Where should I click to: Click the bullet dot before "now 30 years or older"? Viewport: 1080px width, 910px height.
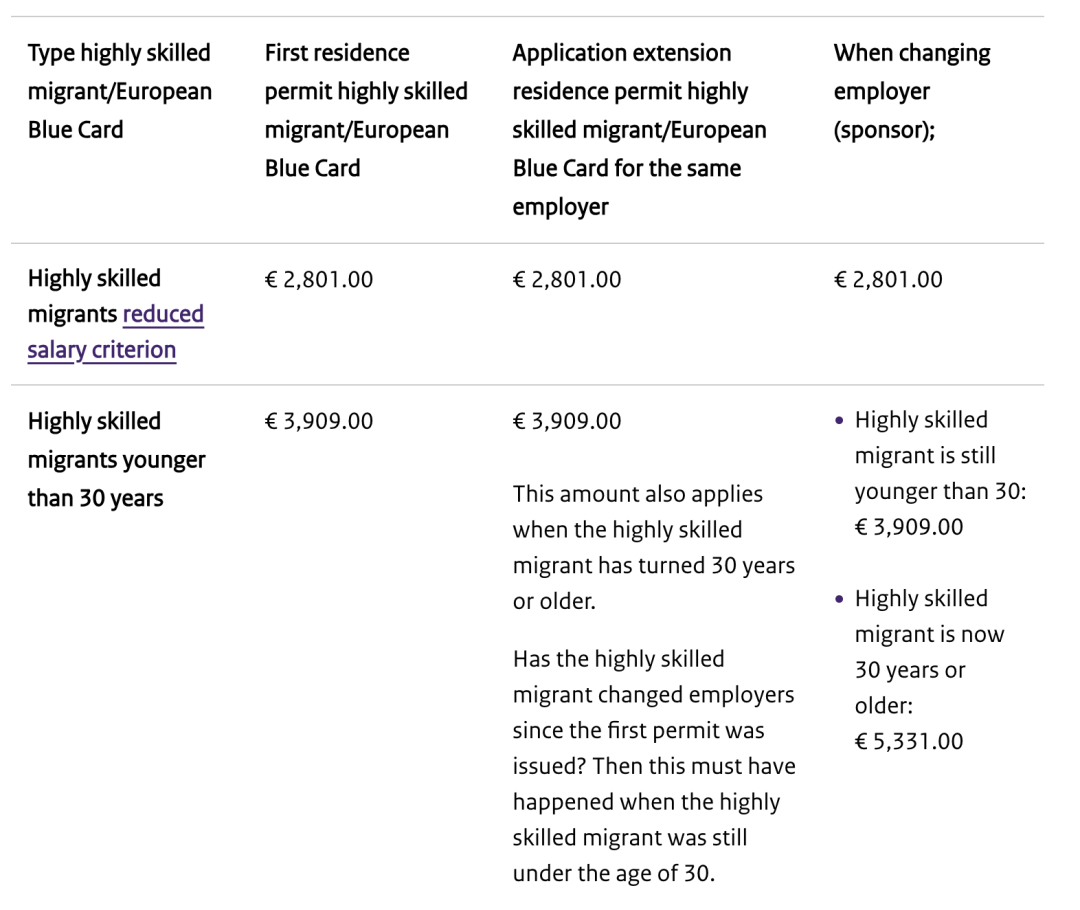839,600
